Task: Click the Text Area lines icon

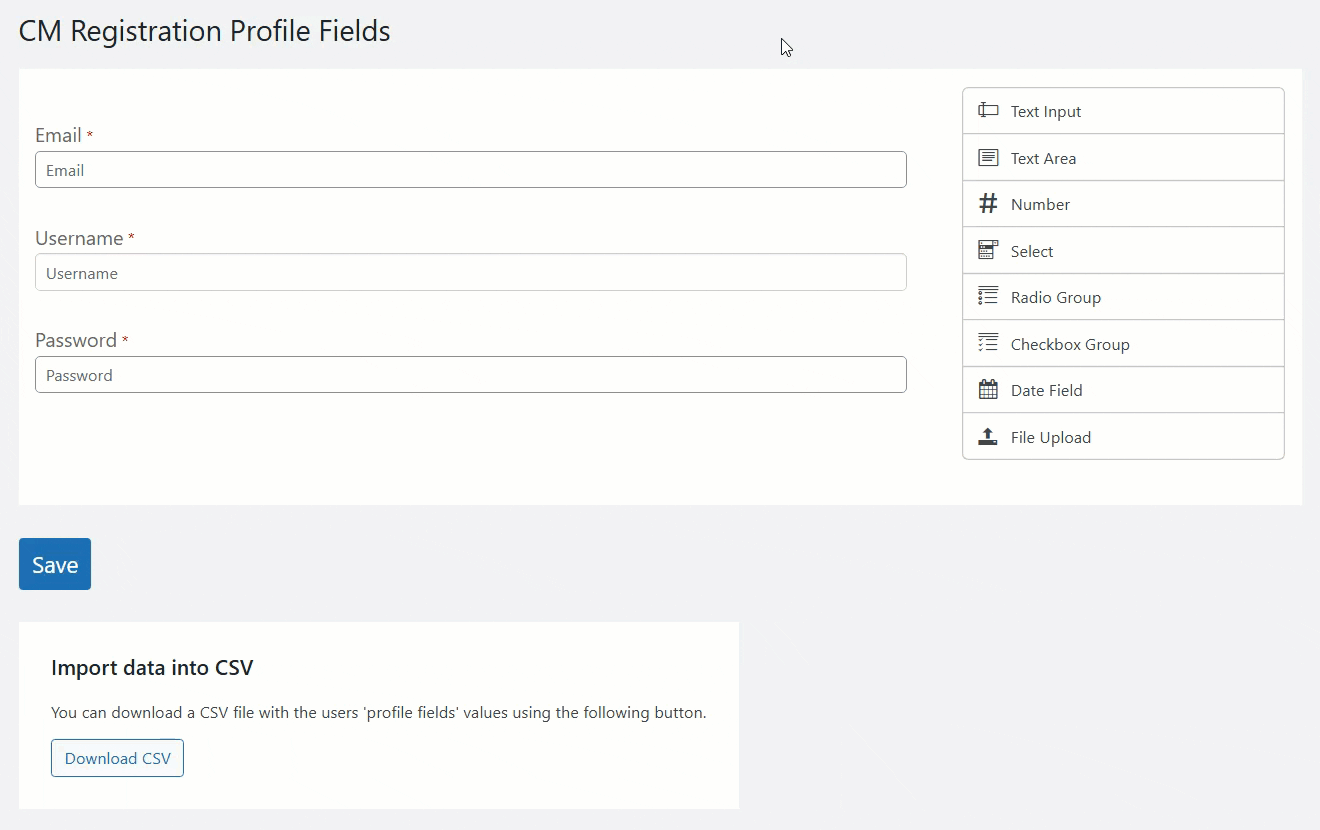Action: (988, 158)
